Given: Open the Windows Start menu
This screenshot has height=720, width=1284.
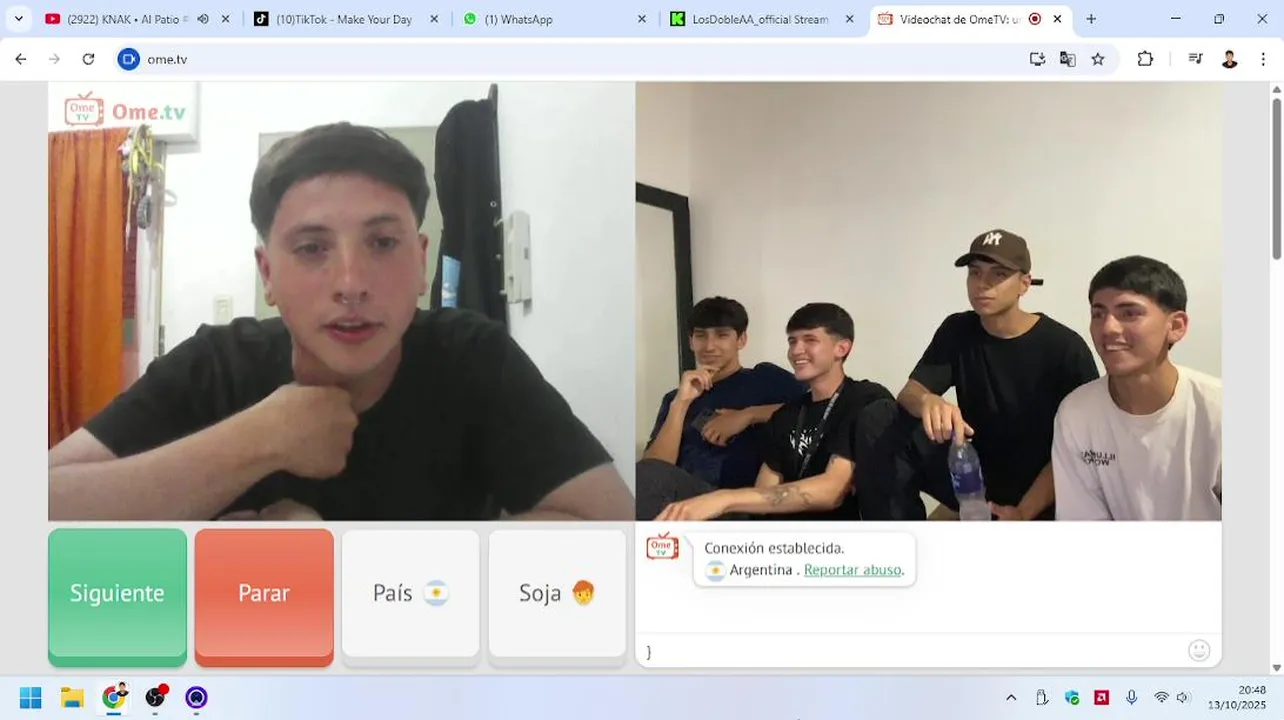Looking at the screenshot, I should 31,697.
